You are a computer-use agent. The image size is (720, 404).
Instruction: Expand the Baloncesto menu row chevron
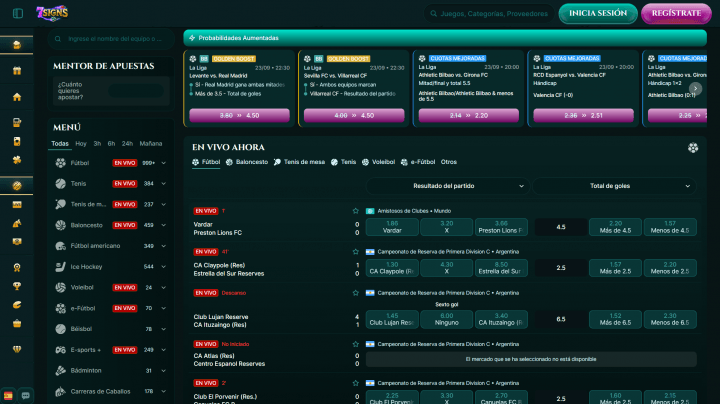163,225
